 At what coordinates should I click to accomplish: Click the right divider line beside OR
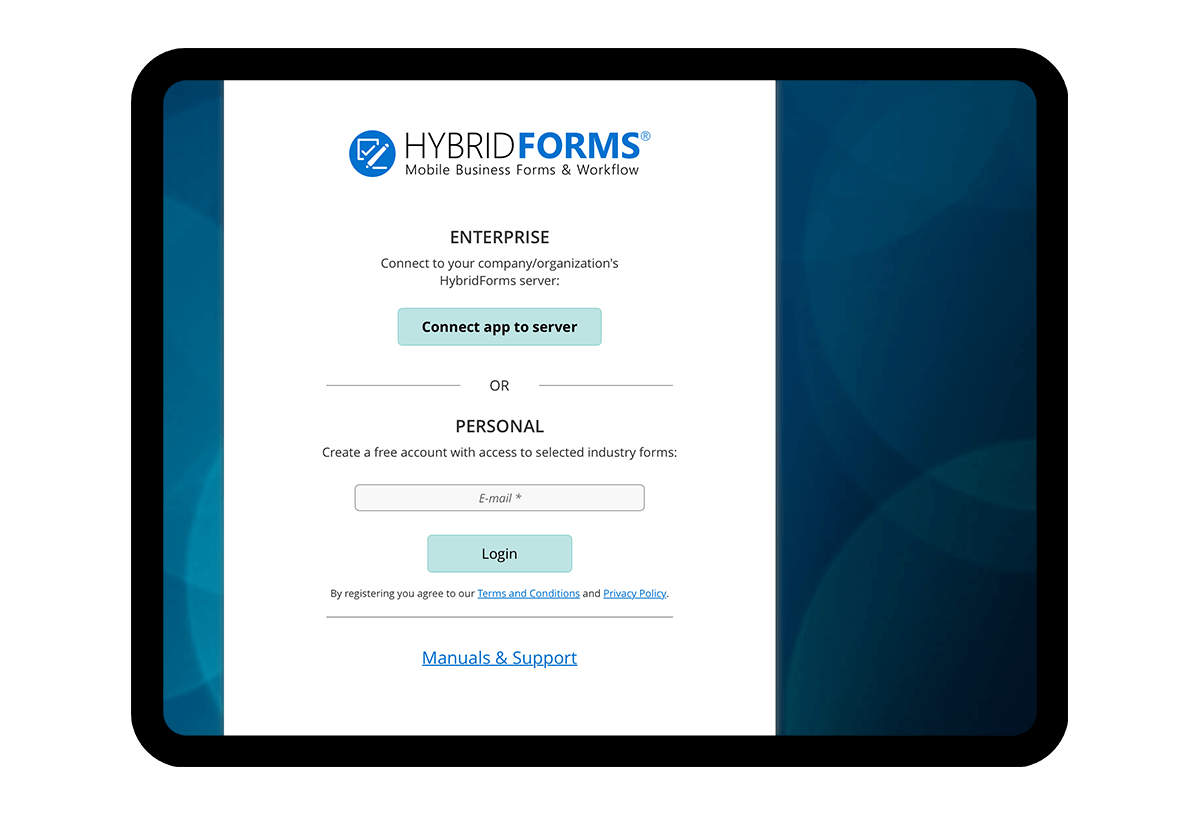point(606,383)
